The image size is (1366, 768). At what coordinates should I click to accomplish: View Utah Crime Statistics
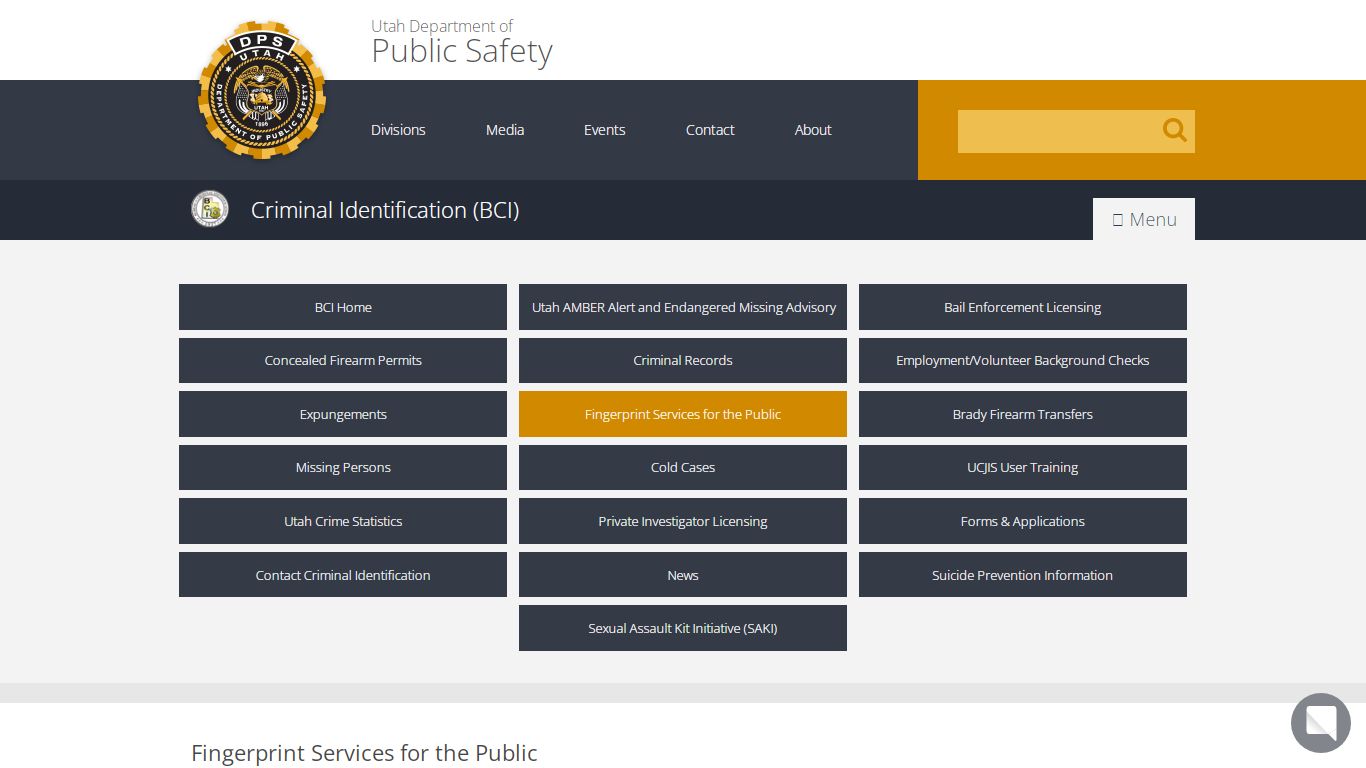tap(343, 521)
